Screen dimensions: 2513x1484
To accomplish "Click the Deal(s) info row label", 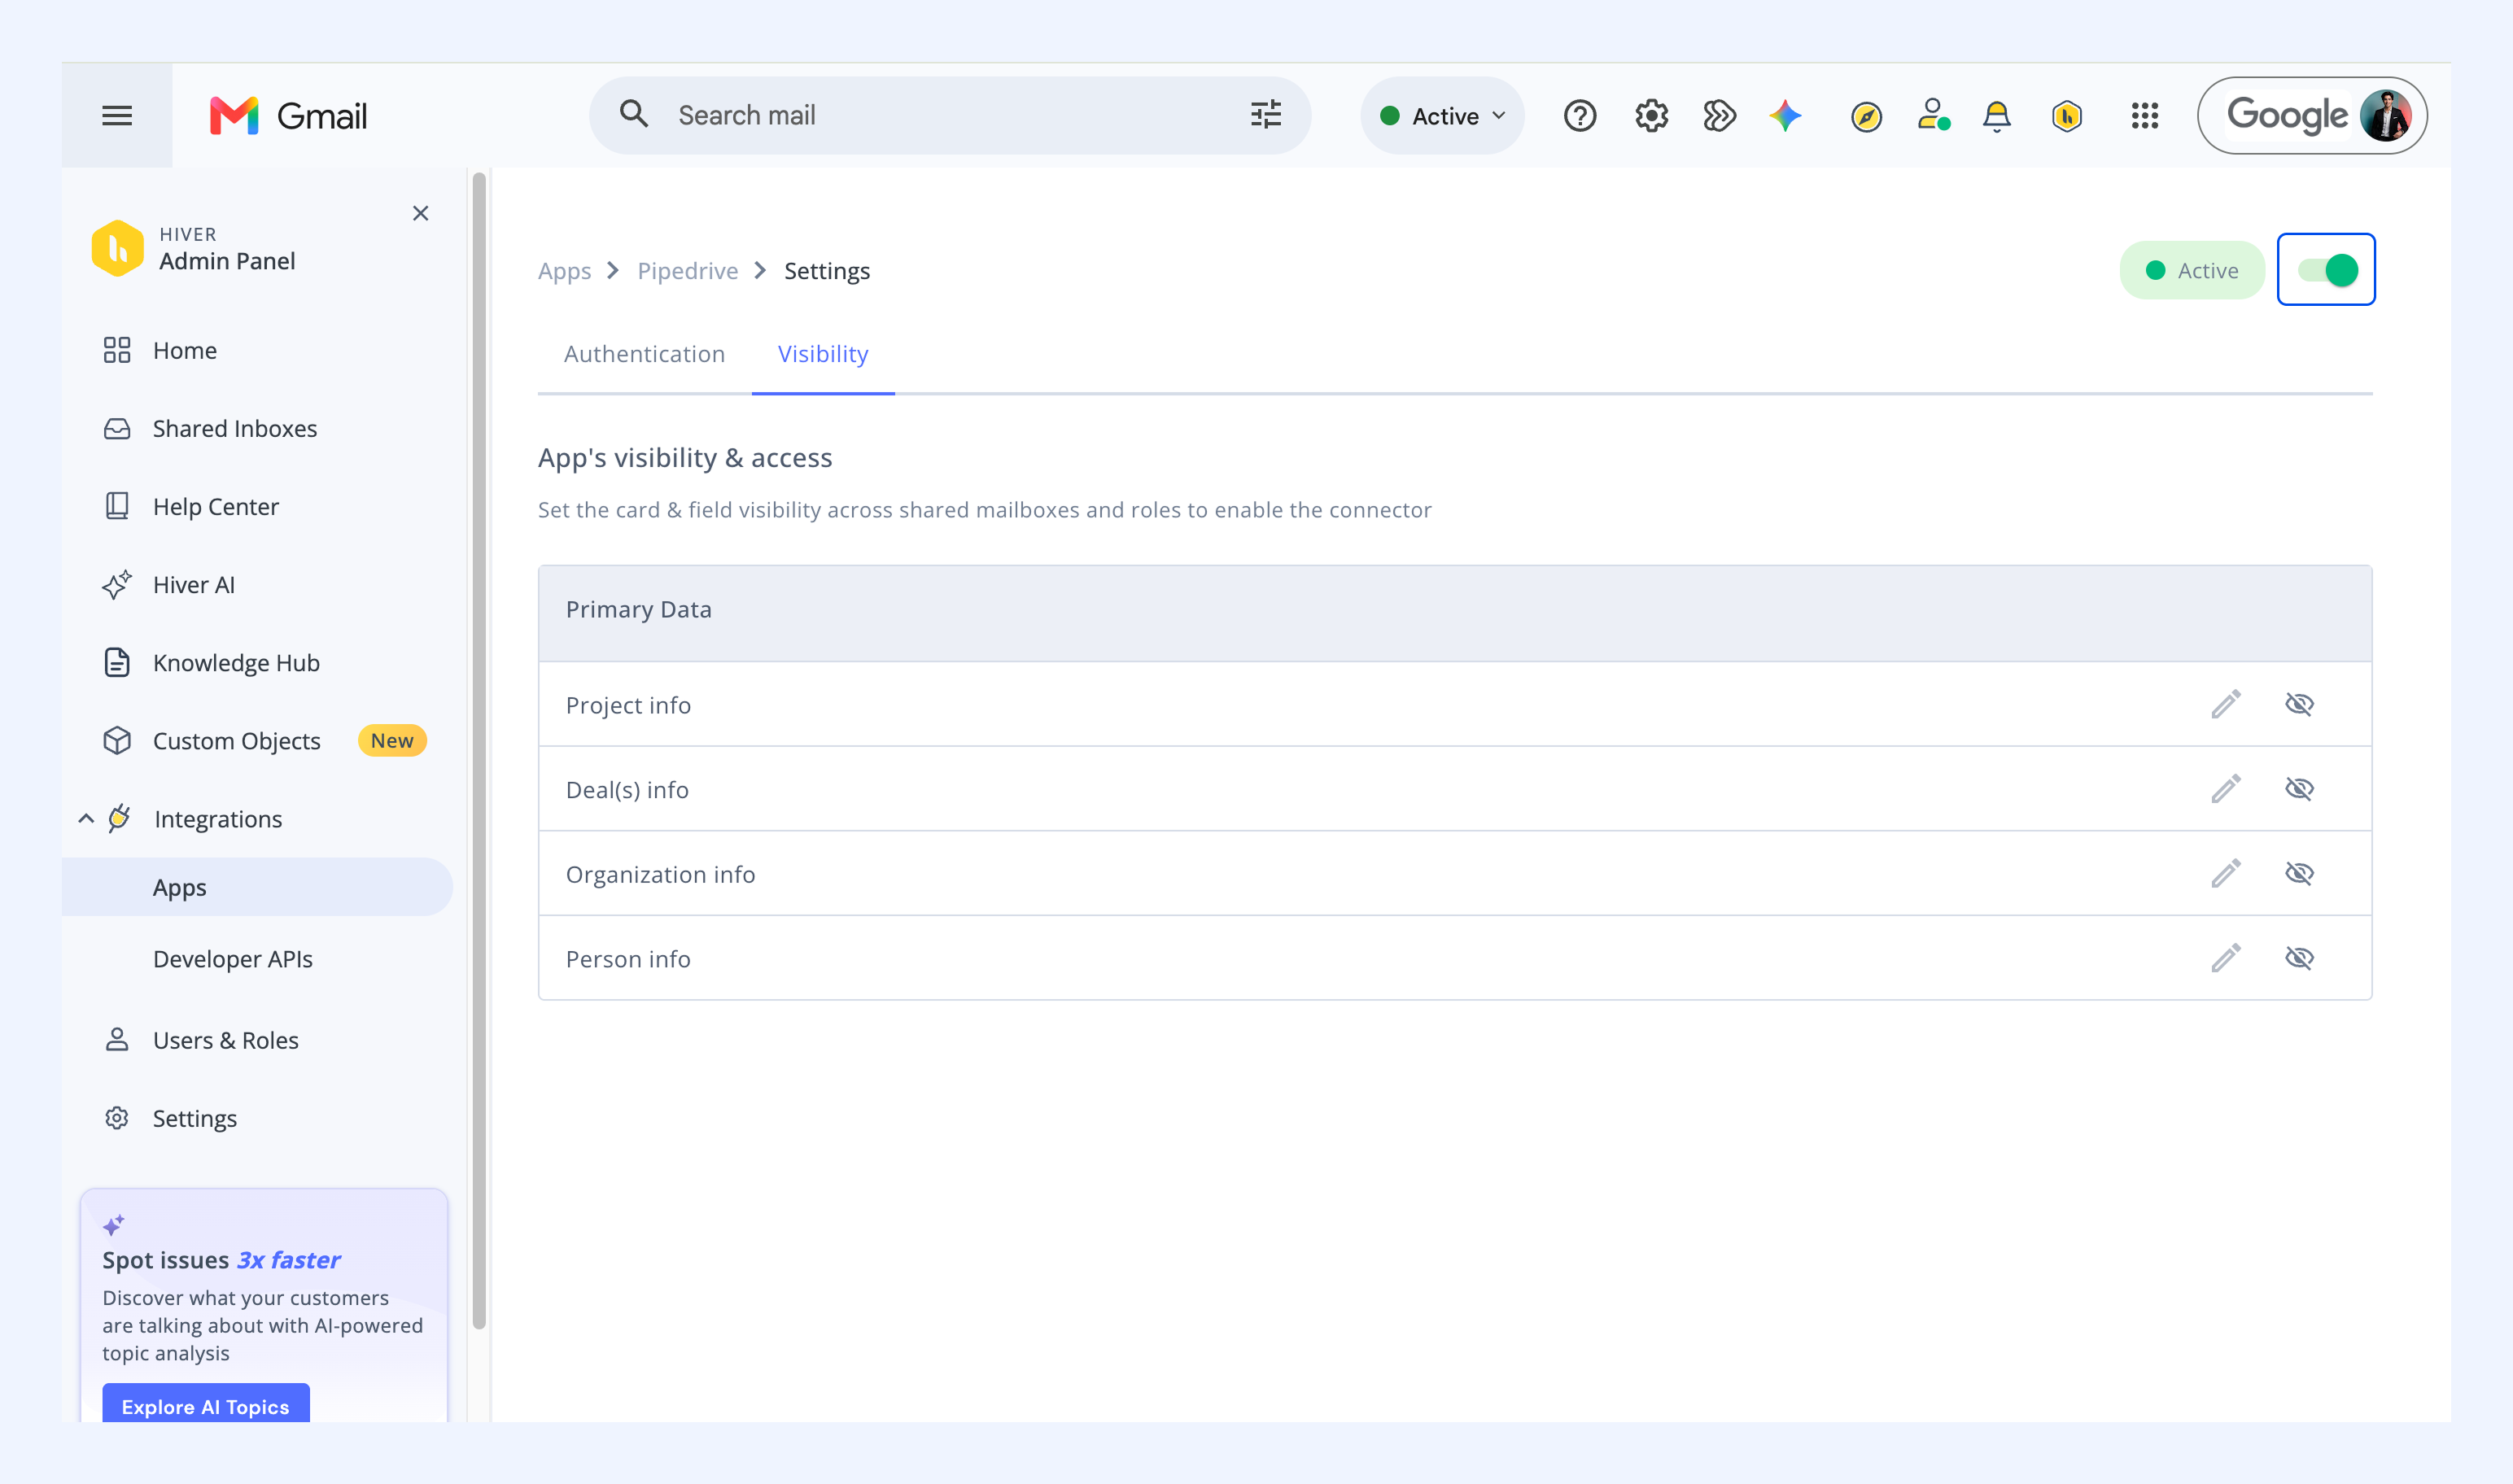I will click(x=627, y=790).
